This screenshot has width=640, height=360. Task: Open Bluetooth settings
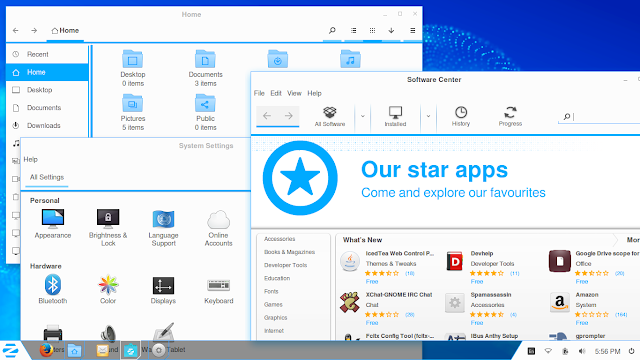[x=53, y=289]
